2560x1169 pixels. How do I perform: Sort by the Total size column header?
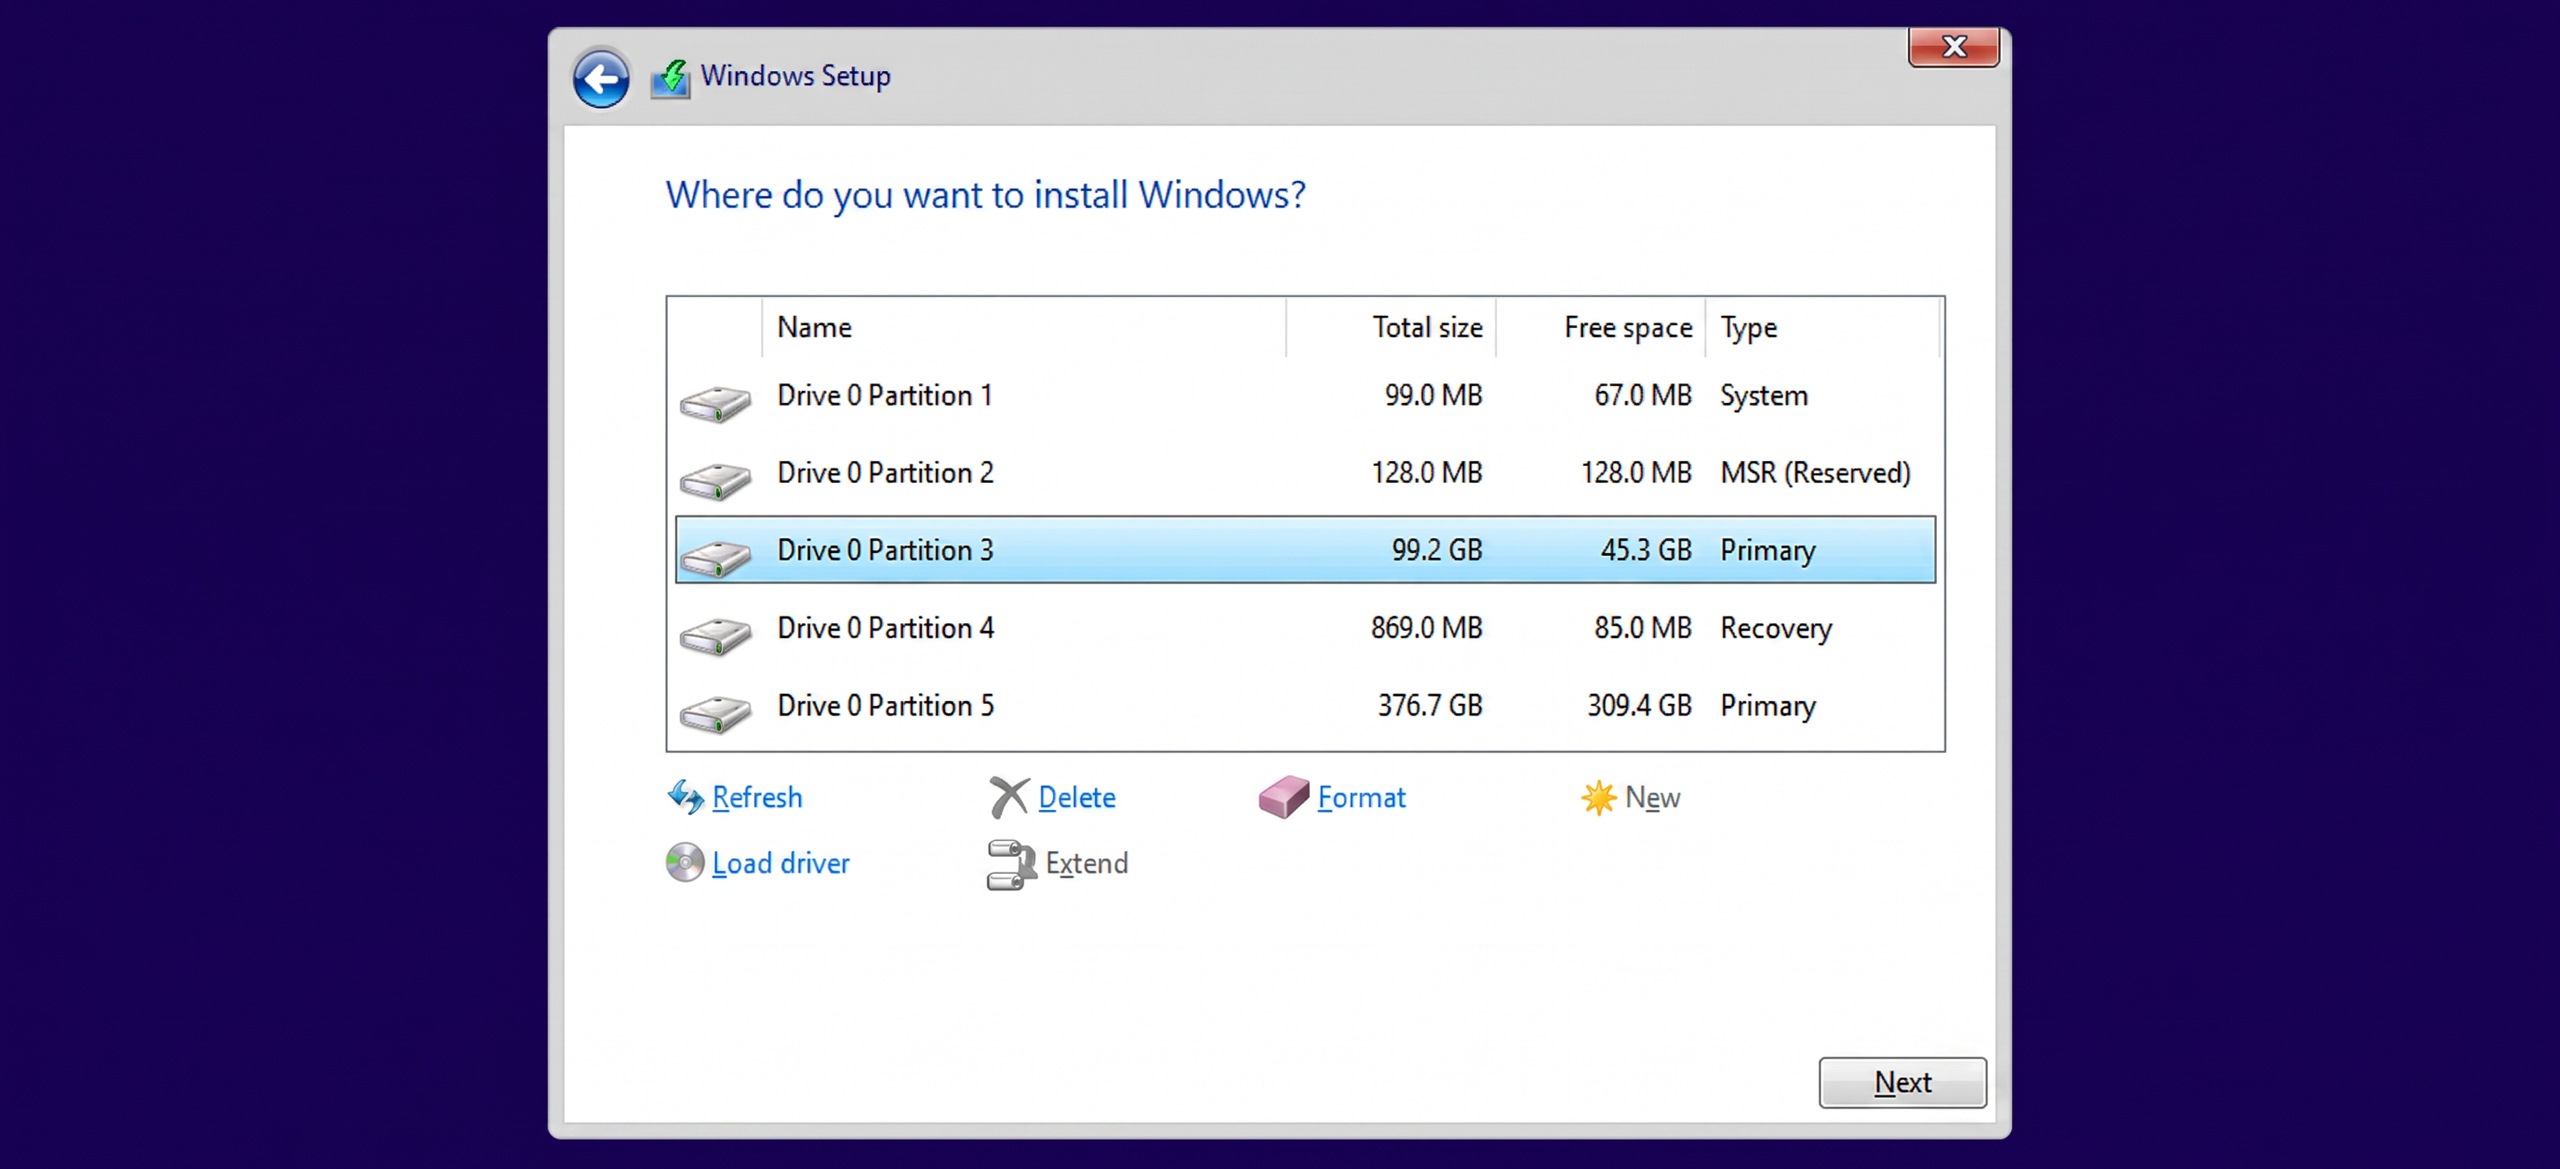tap(1391, 327)
